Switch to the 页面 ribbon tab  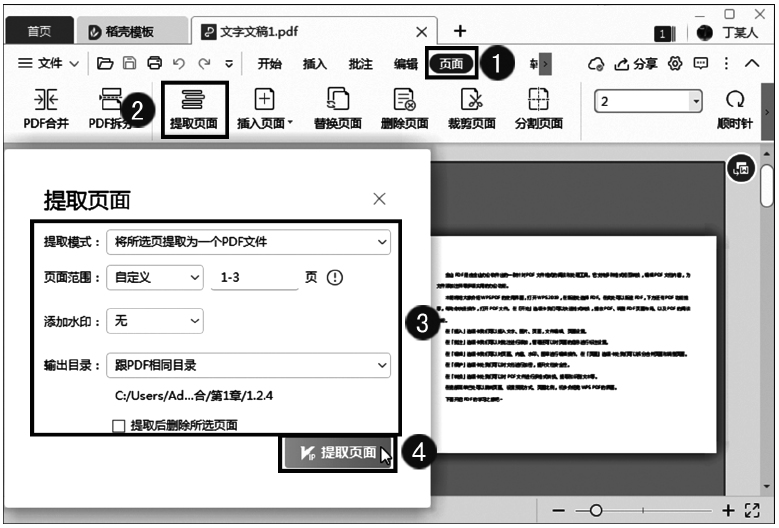coord(451,64)
